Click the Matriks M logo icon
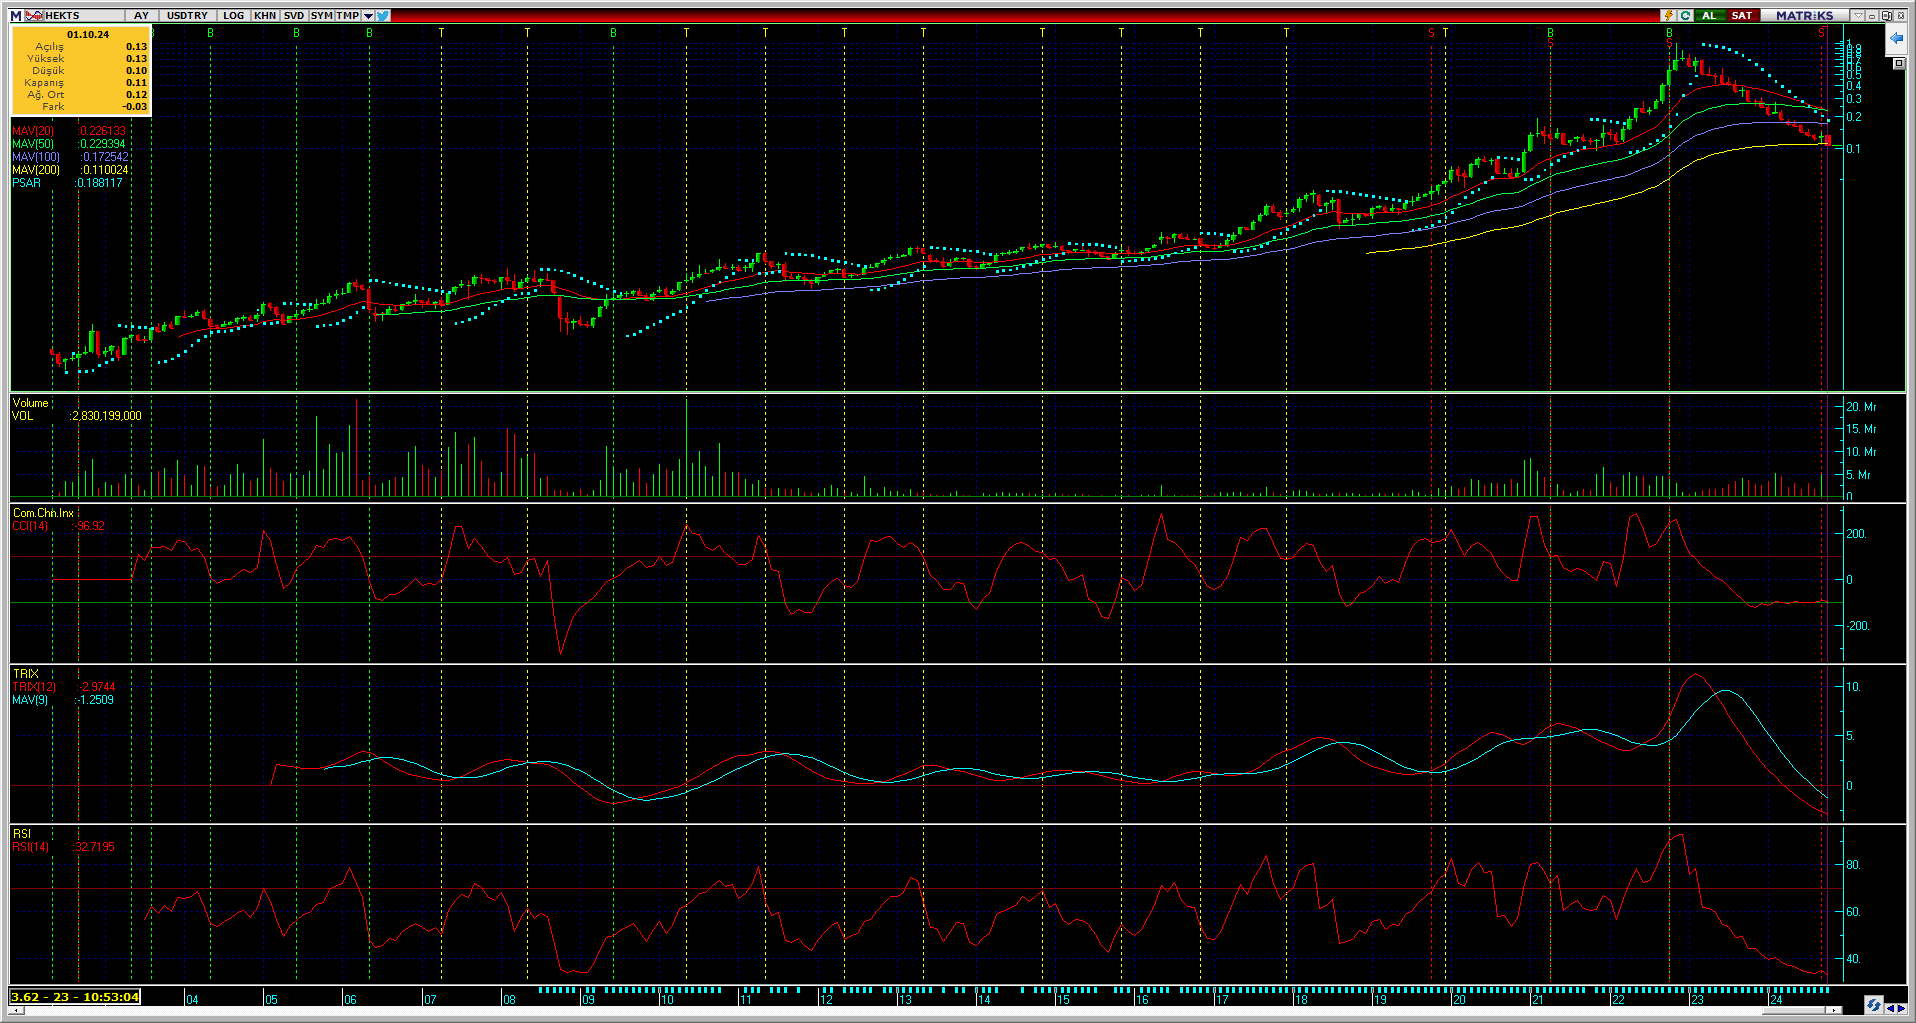 coord(16,16)
